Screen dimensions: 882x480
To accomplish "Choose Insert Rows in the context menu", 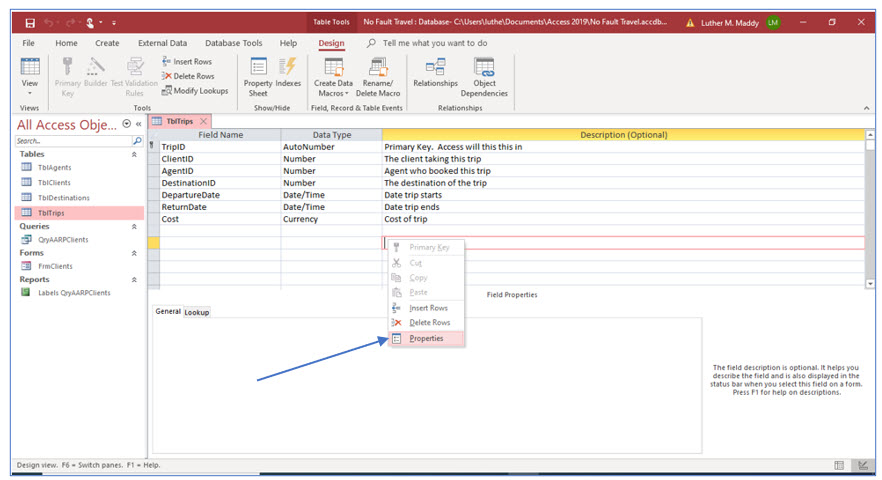I will (x=427, y=308).
